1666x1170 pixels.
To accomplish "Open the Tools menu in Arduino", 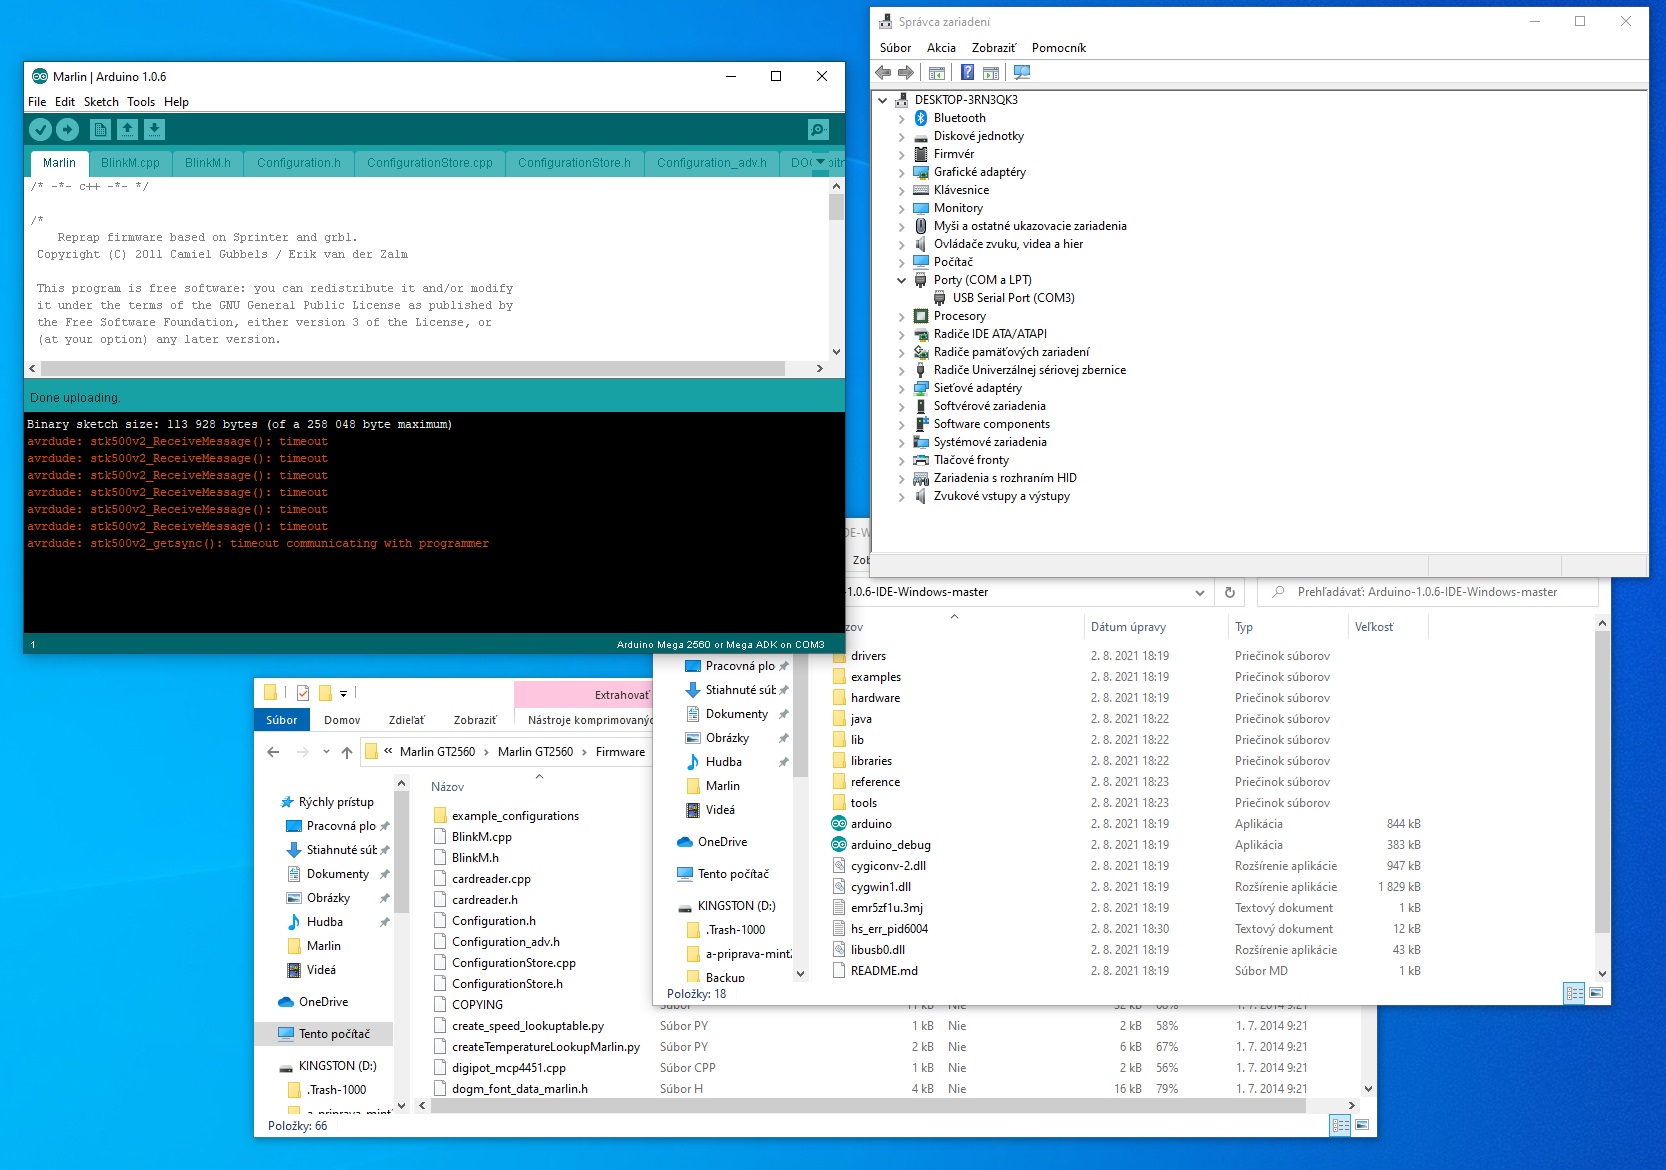I will [x=141, y=102].
